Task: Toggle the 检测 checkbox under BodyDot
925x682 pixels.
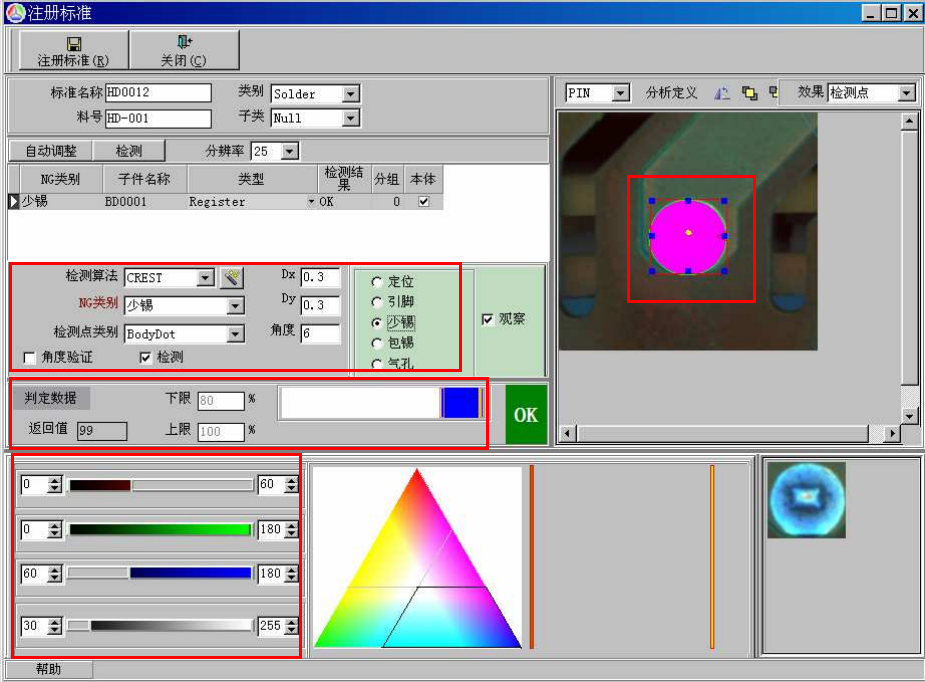Action: [145, 358]
